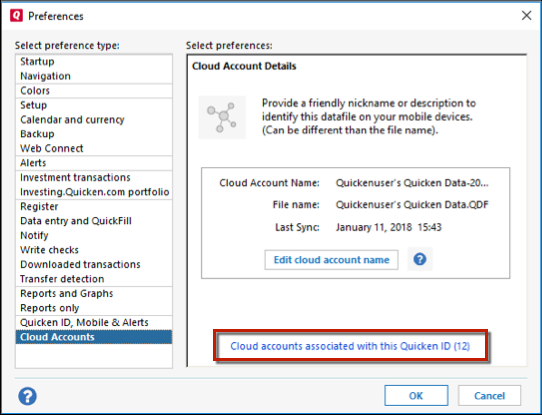
Task: Click the friendly nickname description text
Action: point(368,117)
